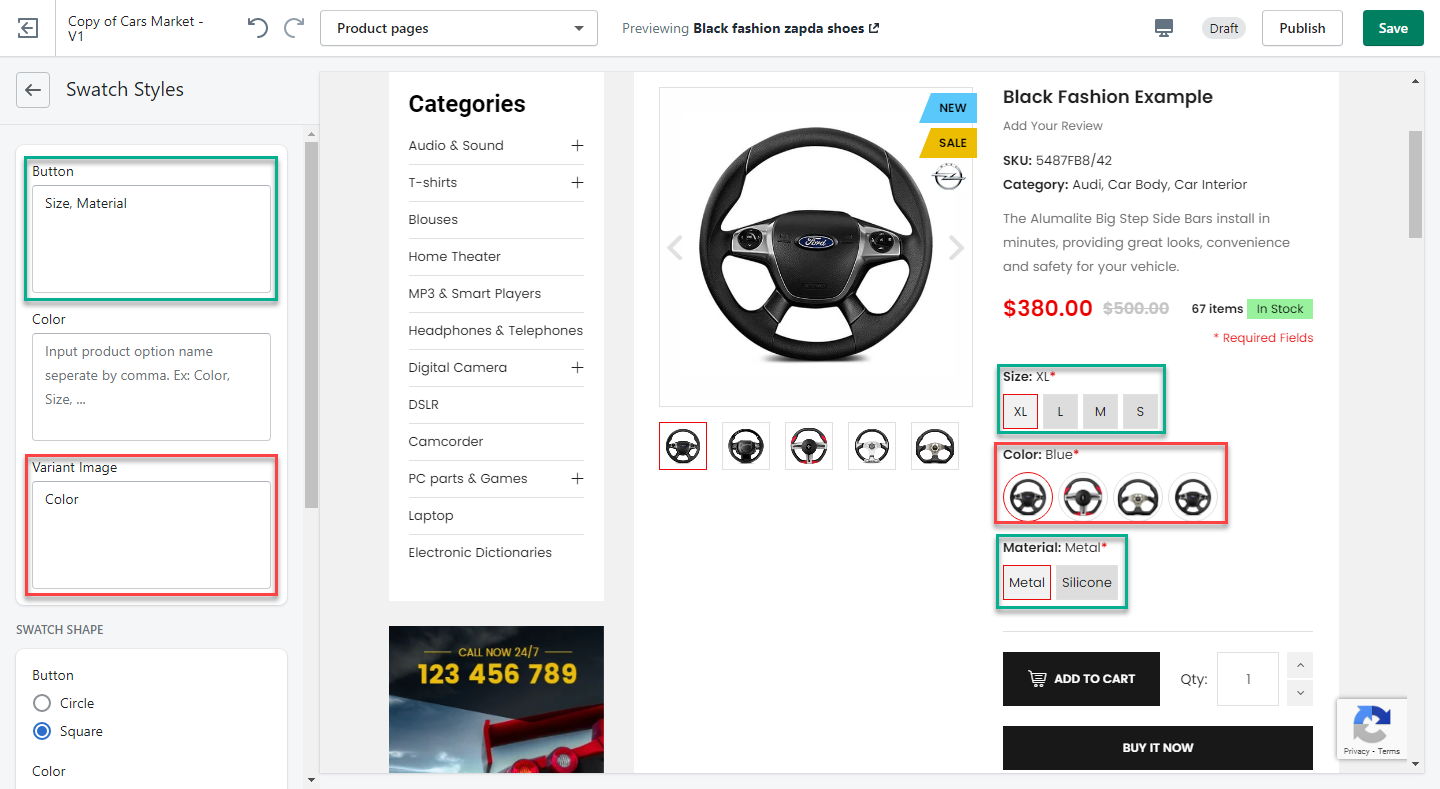Image resolution: width=1440 pixels, height=789 pixels.
Task: Click the green Save button
Action: click(x=1393, y=28)
